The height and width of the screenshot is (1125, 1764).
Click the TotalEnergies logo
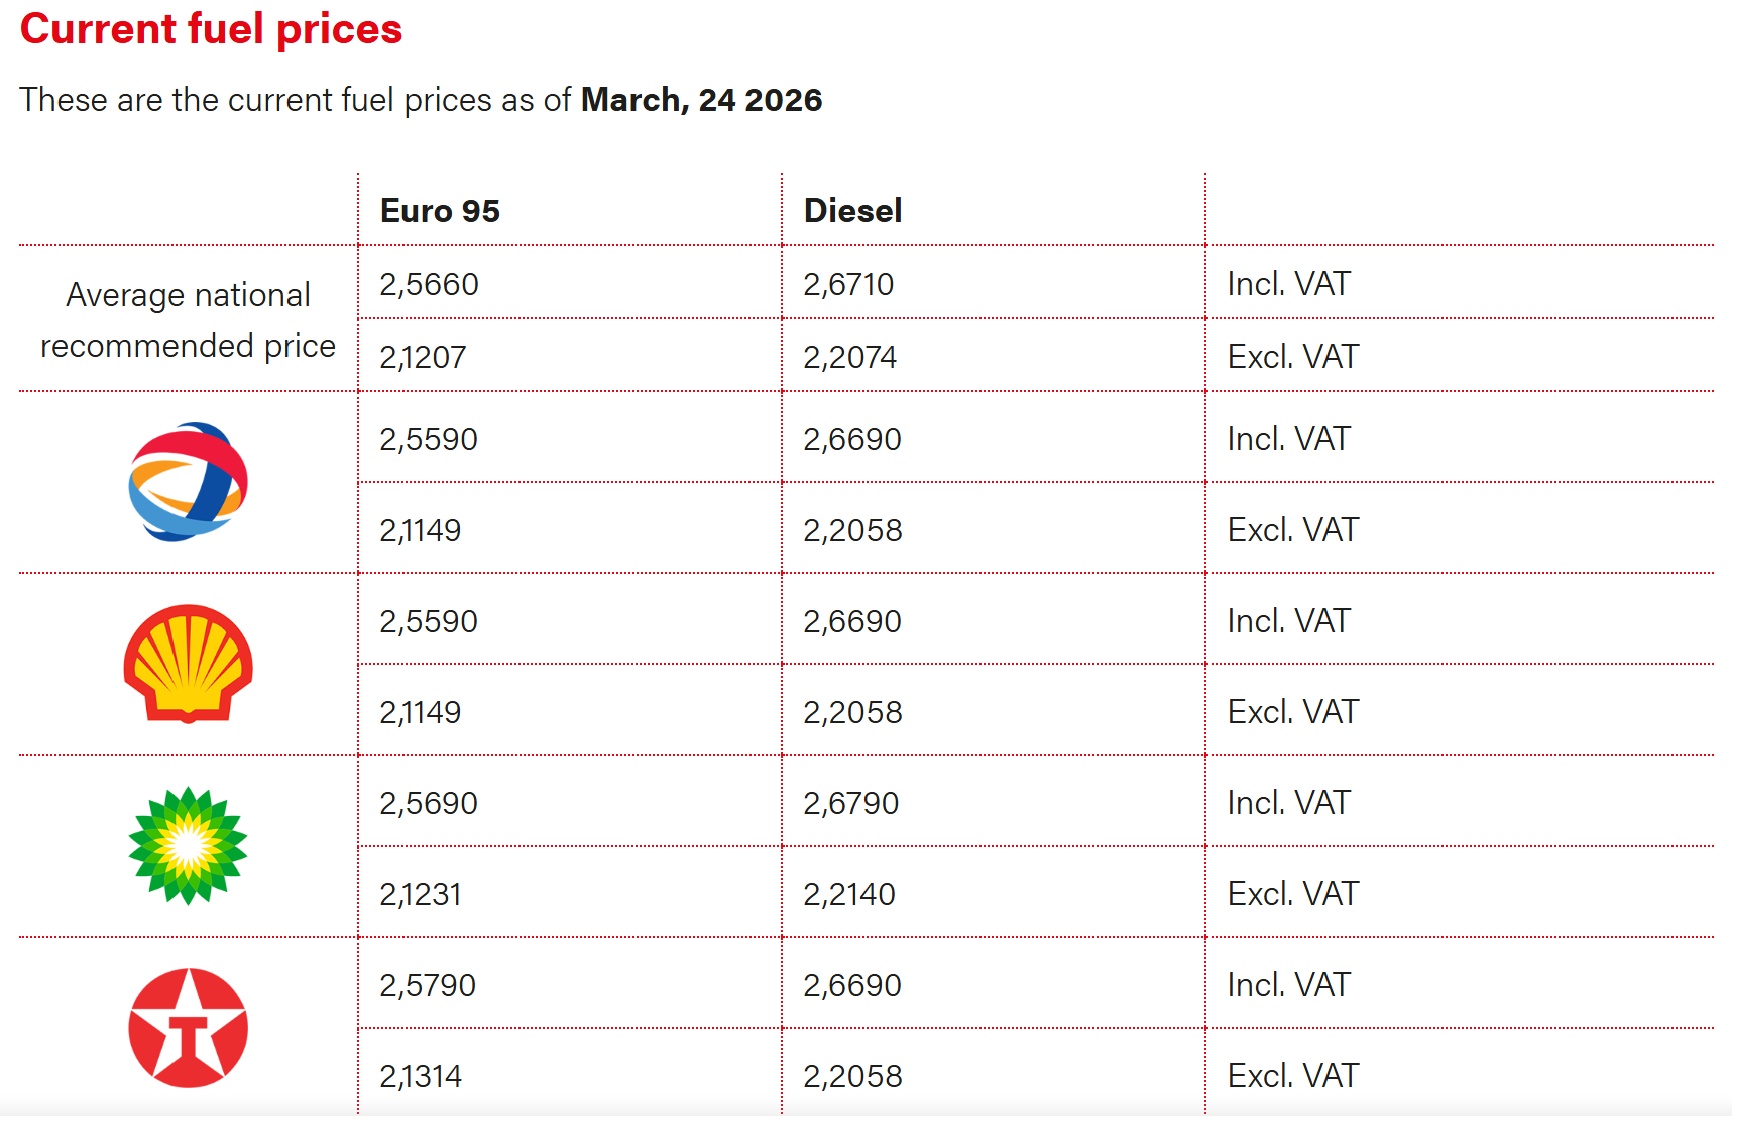point(188,482)
